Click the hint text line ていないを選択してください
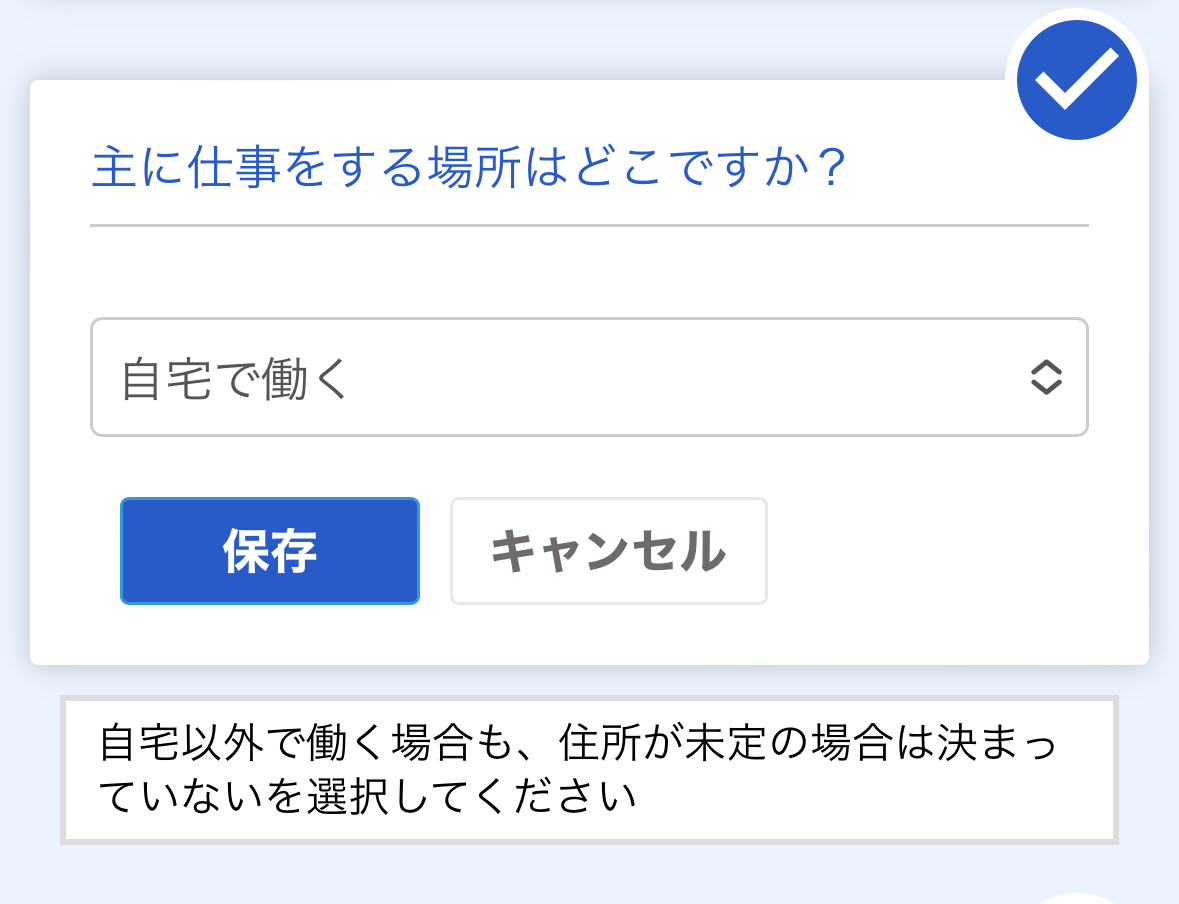Viewport: 1179px width, 904px height. 369,798
